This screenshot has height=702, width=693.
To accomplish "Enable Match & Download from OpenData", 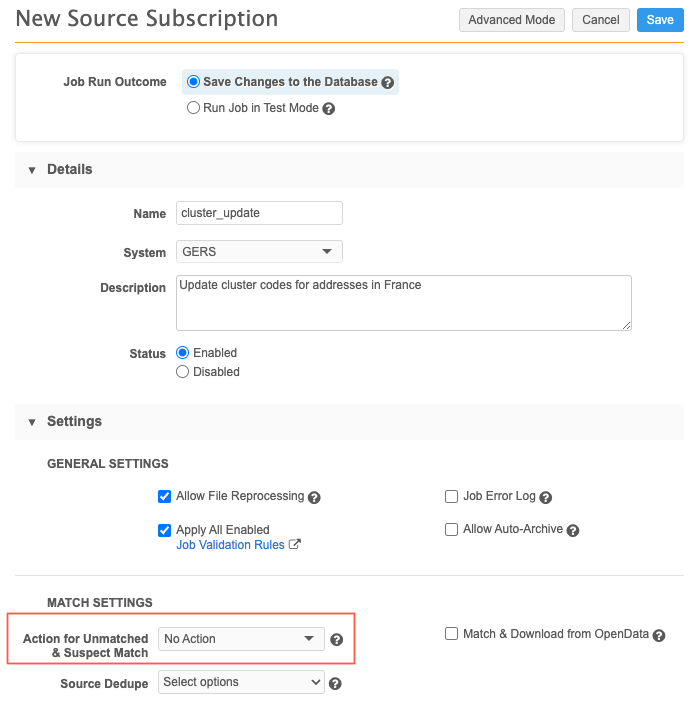I will (452, 634).
